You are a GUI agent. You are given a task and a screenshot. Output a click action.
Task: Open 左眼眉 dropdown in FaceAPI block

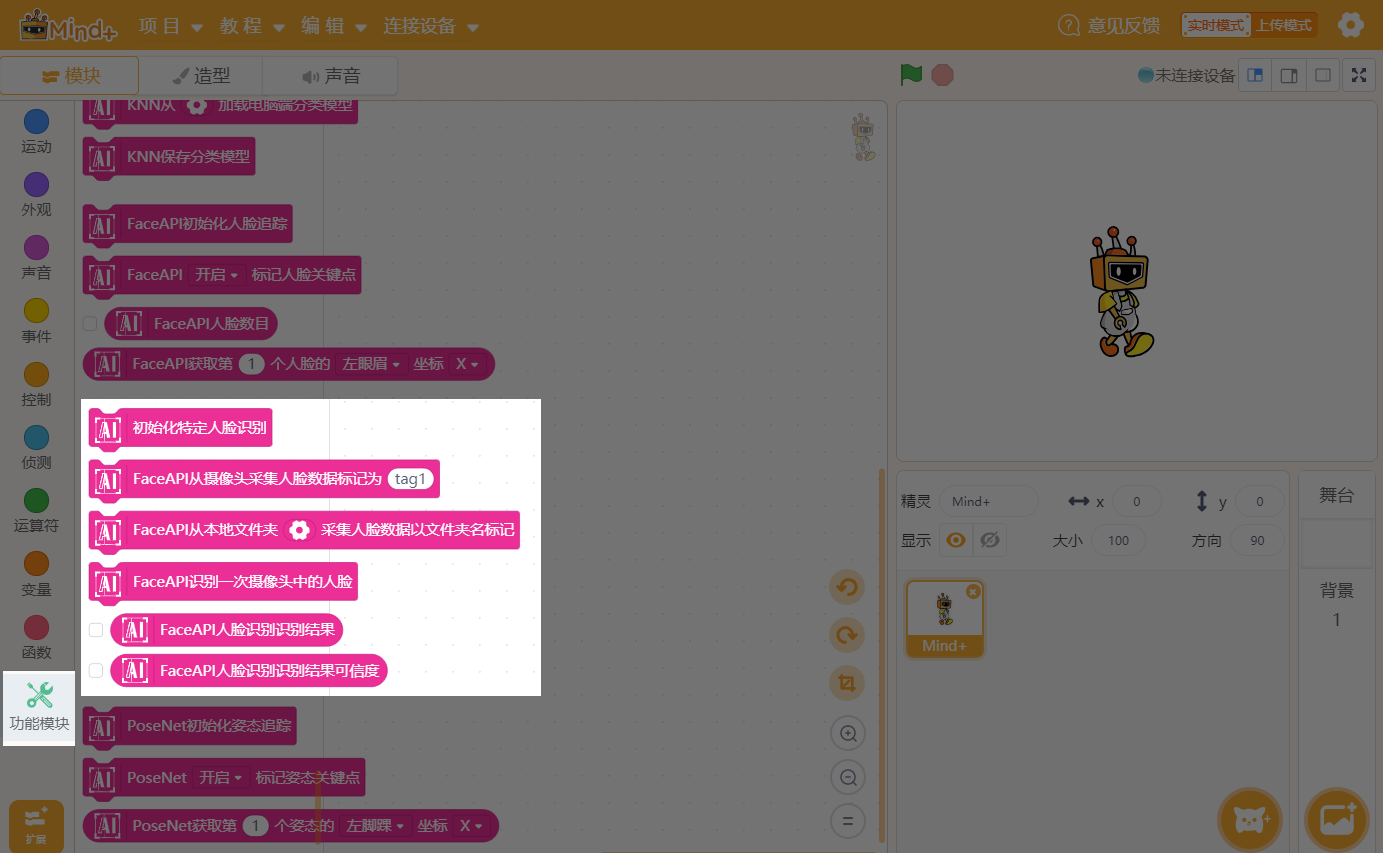(x=371, y=364)
